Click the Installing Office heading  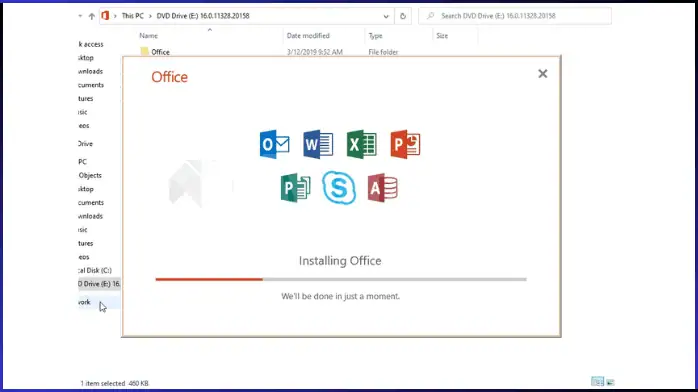coord(340,261)
